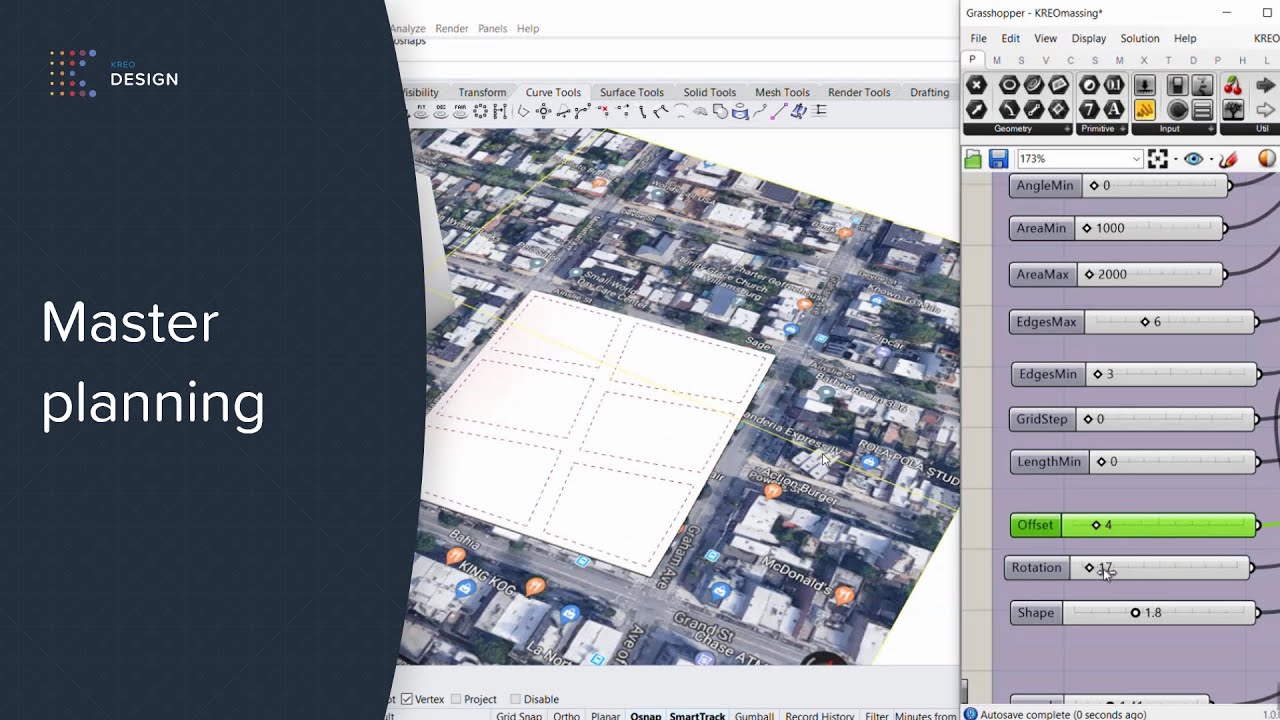Open the 173% zoom level dropdown
The height and width of the screenshot is (720, 1280).
1136,159
